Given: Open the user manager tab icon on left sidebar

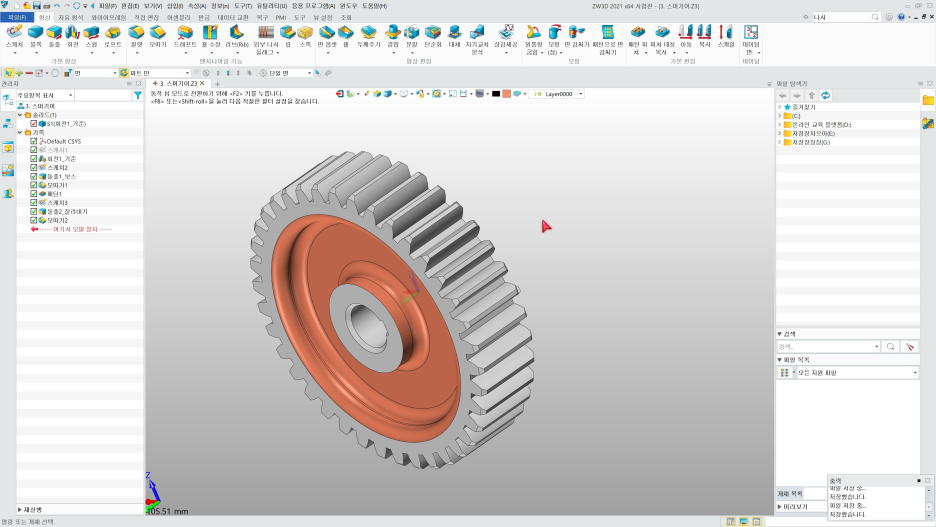Looking at the screenshot, I should pos(8,193).
